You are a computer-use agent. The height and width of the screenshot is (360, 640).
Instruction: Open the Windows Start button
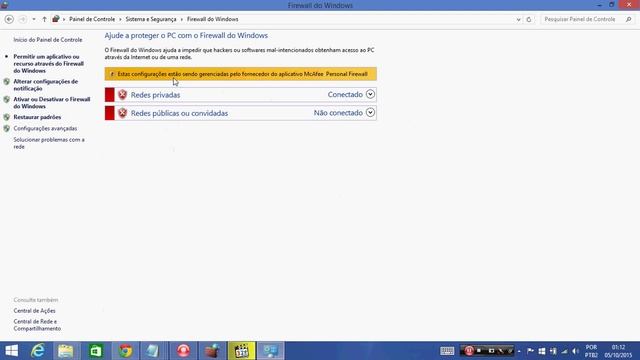pos(11,351)
